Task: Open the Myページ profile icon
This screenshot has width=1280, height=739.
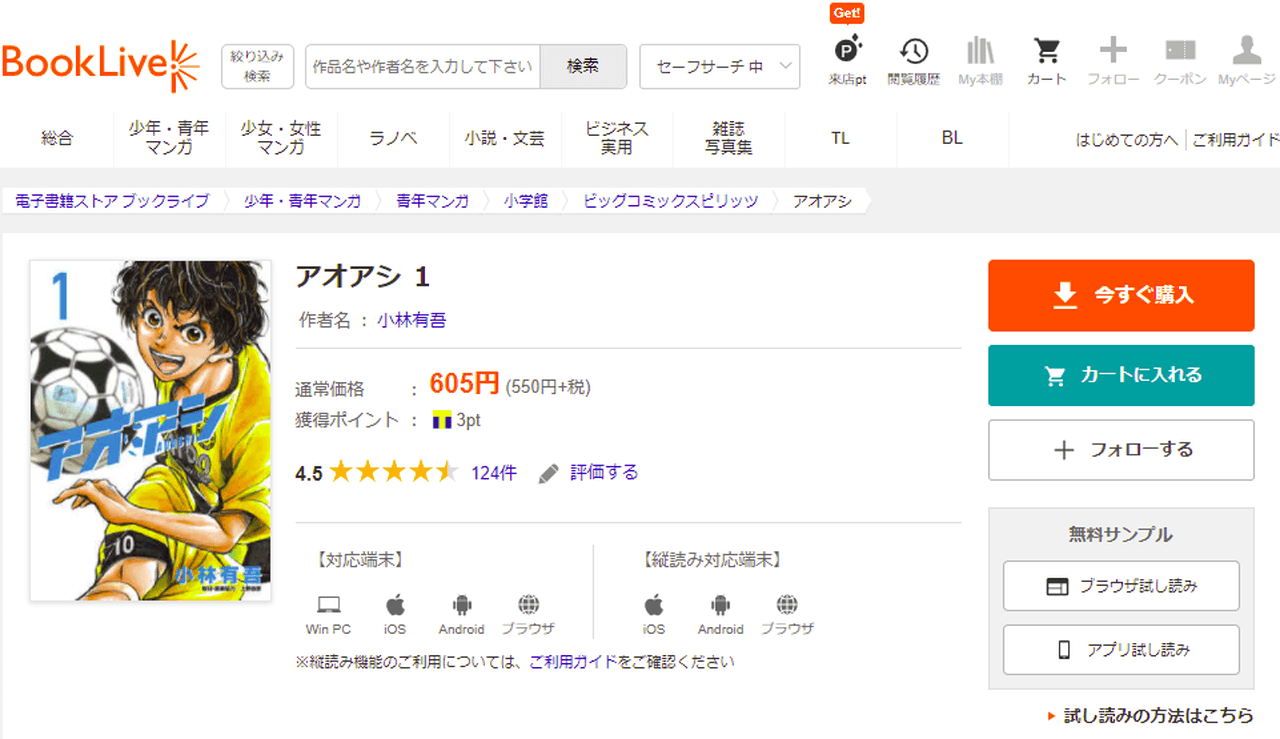Action: (1246, 60)
